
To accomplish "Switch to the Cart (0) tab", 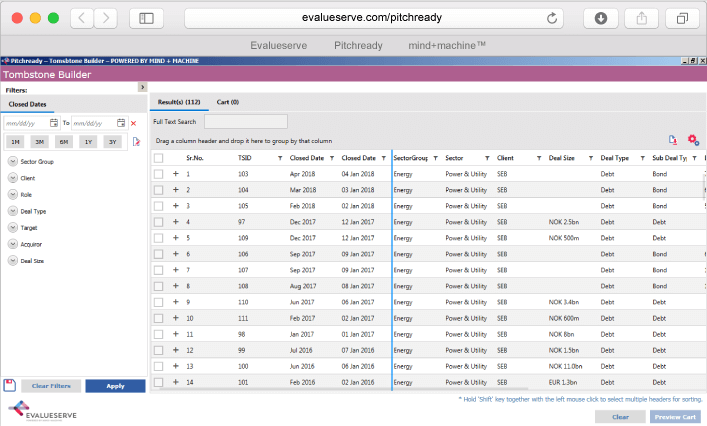I will click(x=228, y=102).
